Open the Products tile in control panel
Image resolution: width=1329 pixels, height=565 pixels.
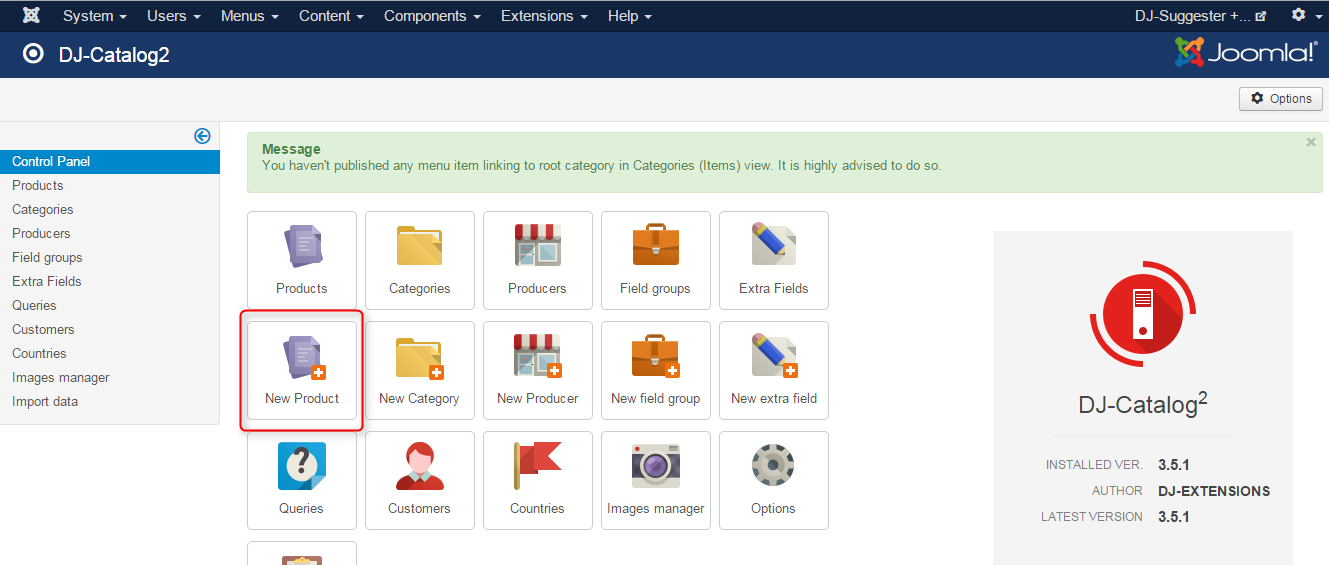coord(302,260)
